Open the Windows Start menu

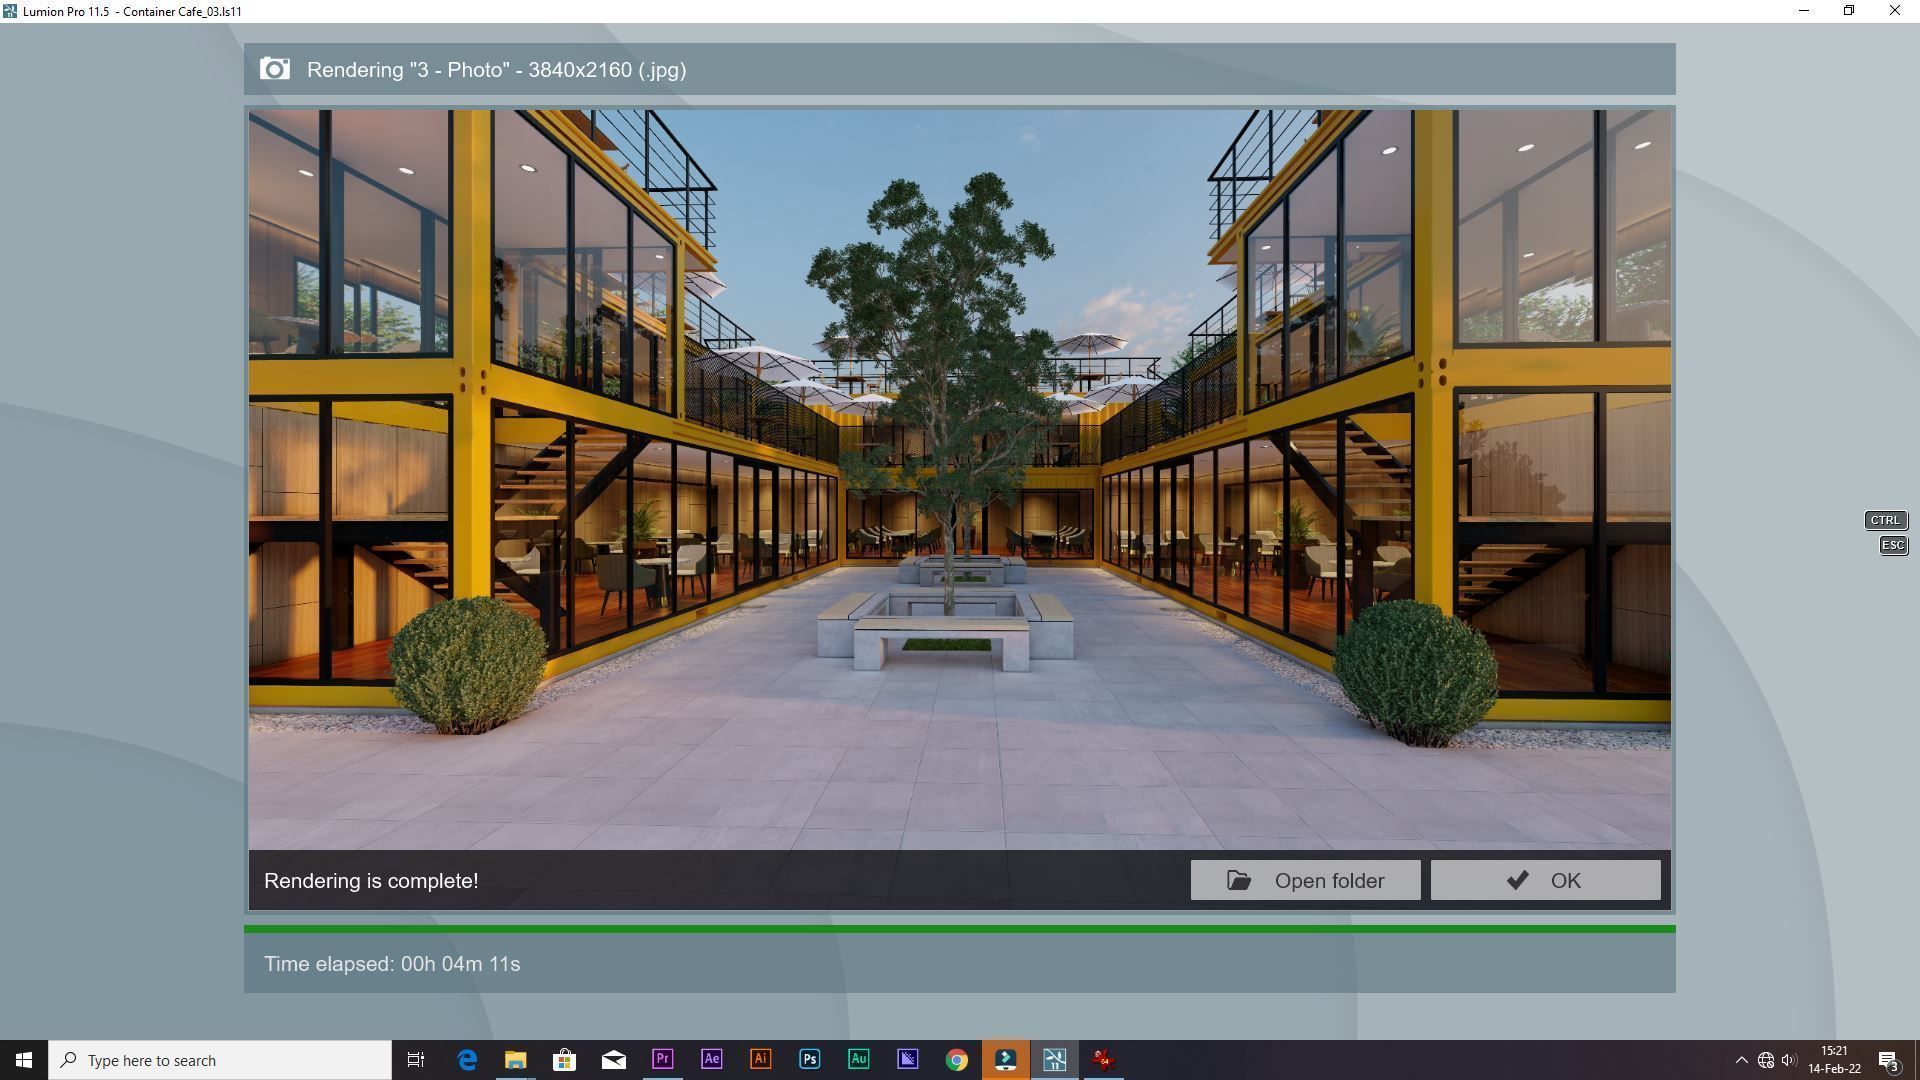24,1060
